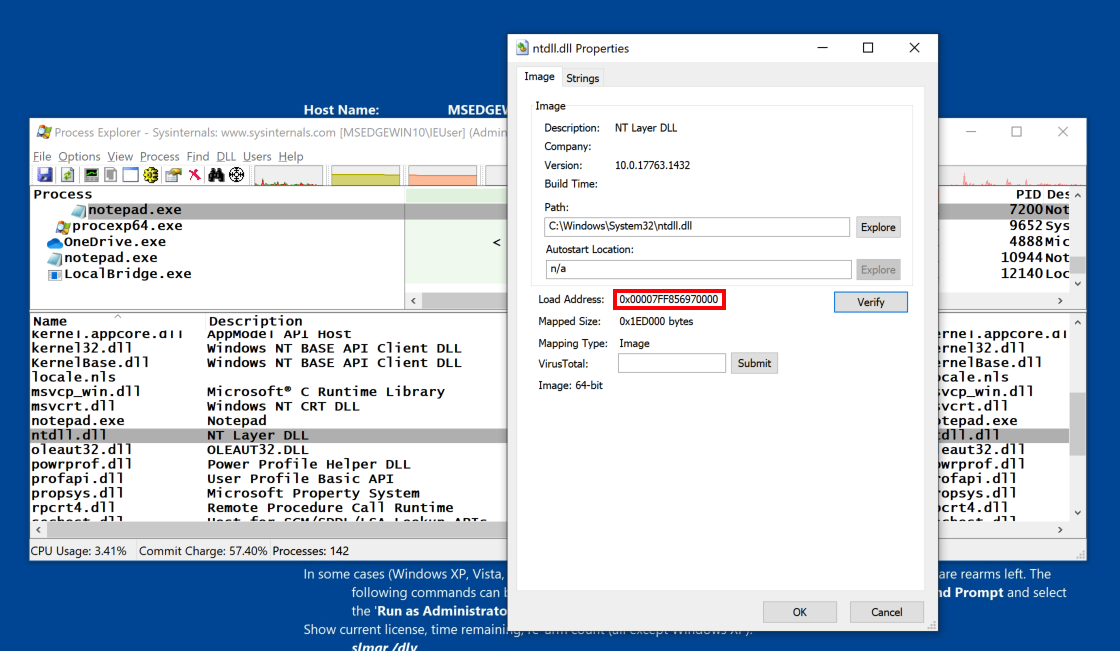The height and width of the screenshot is (651, 1120).
Task: Open the File menu
Action: tap(42, 156)
